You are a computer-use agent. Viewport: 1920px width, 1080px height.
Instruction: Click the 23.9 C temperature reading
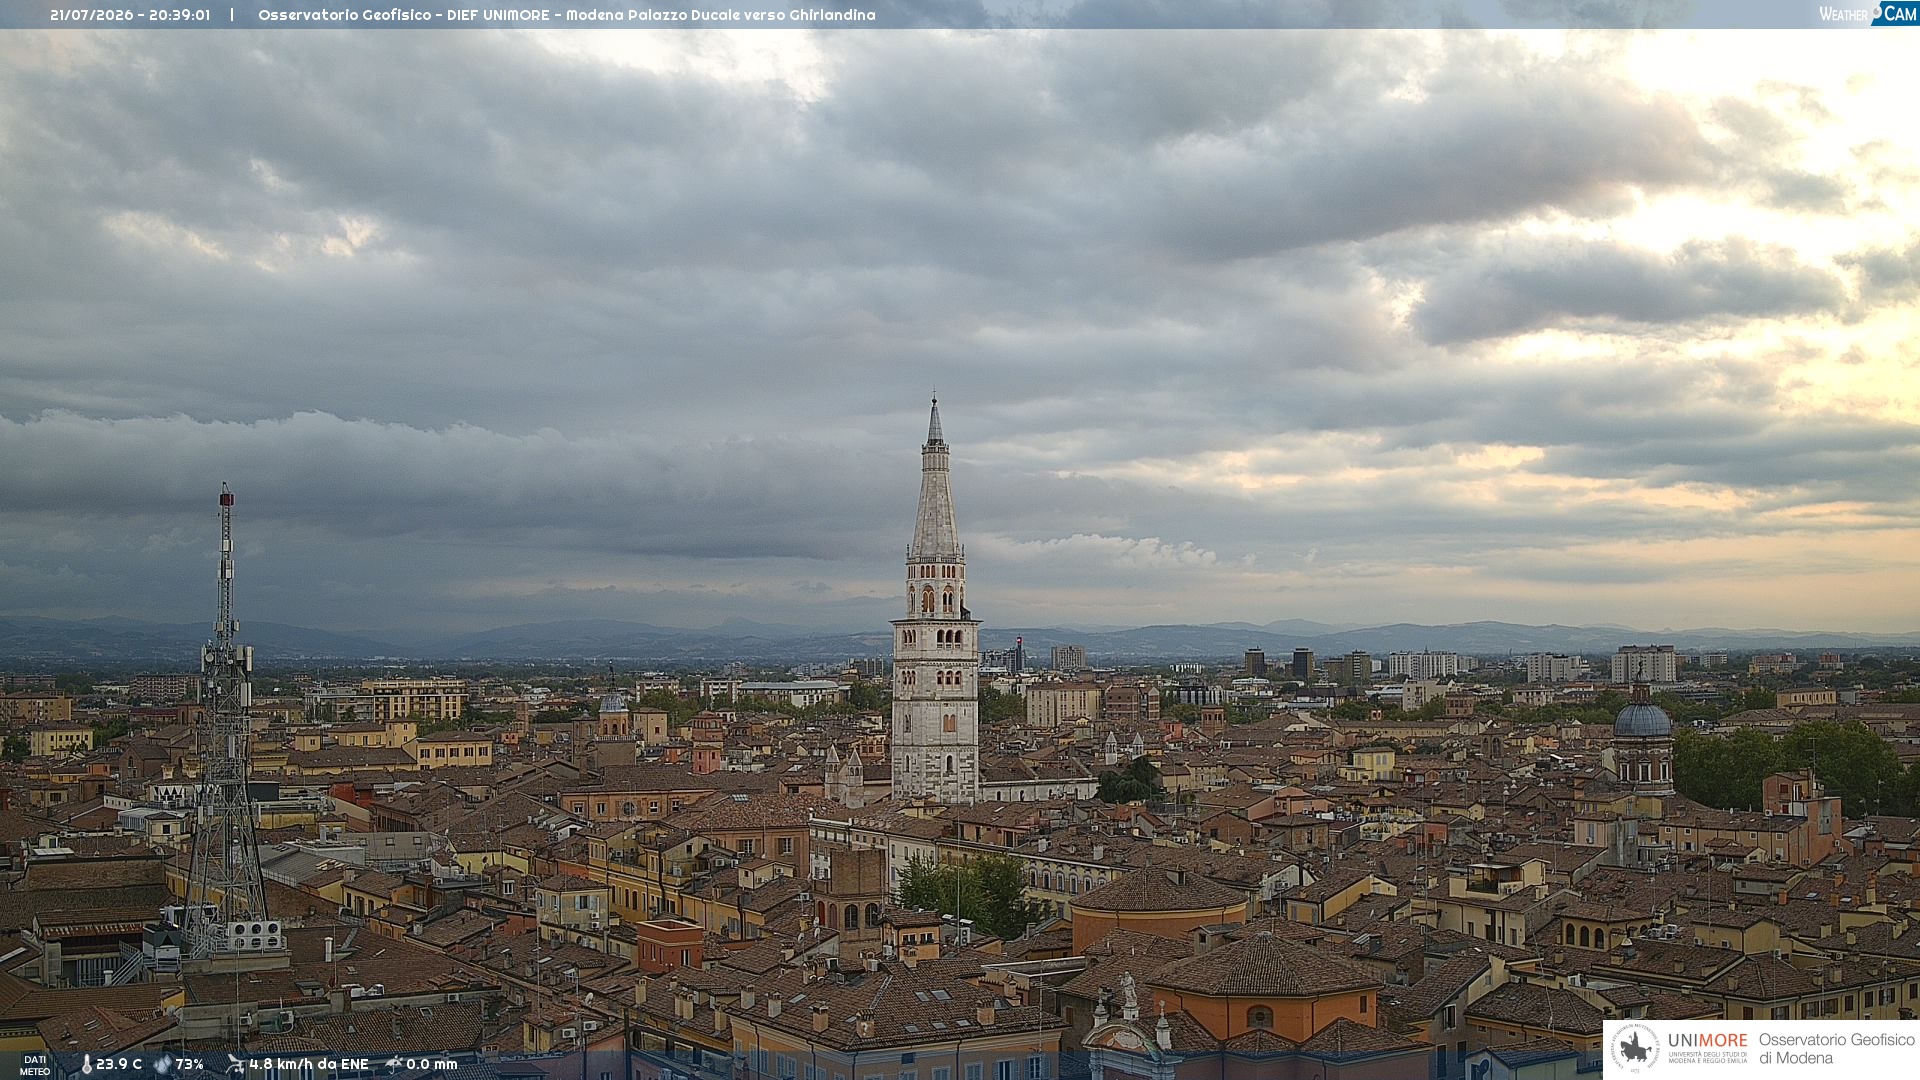[119, 1064]
